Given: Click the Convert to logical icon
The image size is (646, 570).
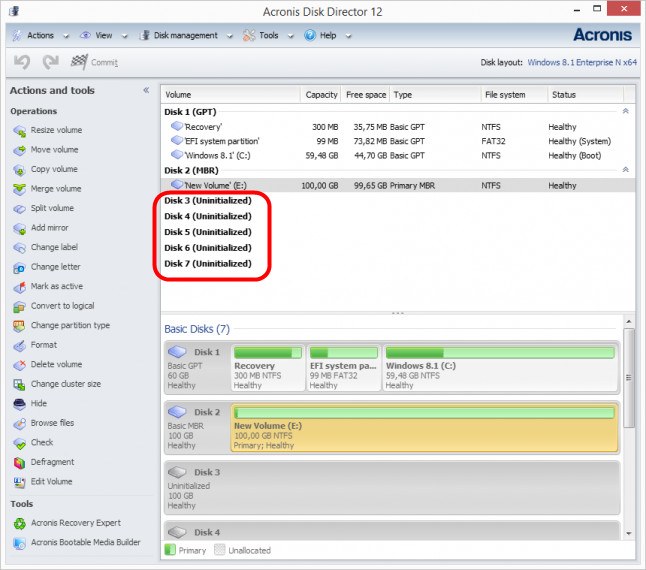Looking at the screenshot, I should (x=19, y=306).
